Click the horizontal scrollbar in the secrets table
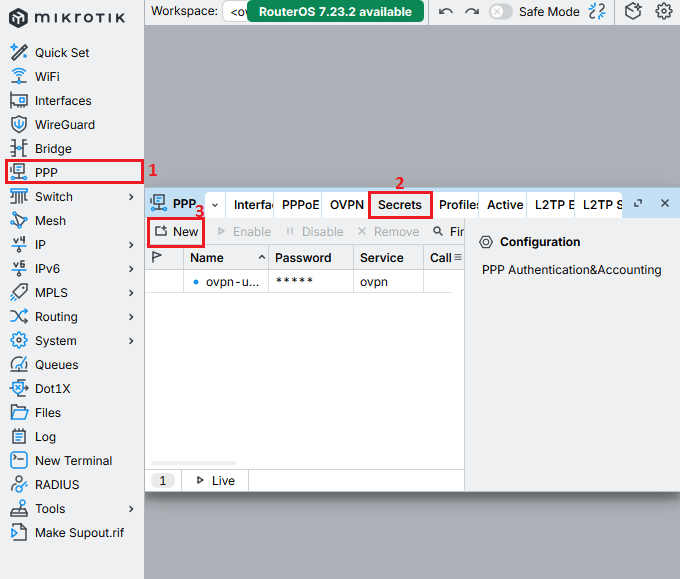The image size is (680, 579). pos(193,463)
